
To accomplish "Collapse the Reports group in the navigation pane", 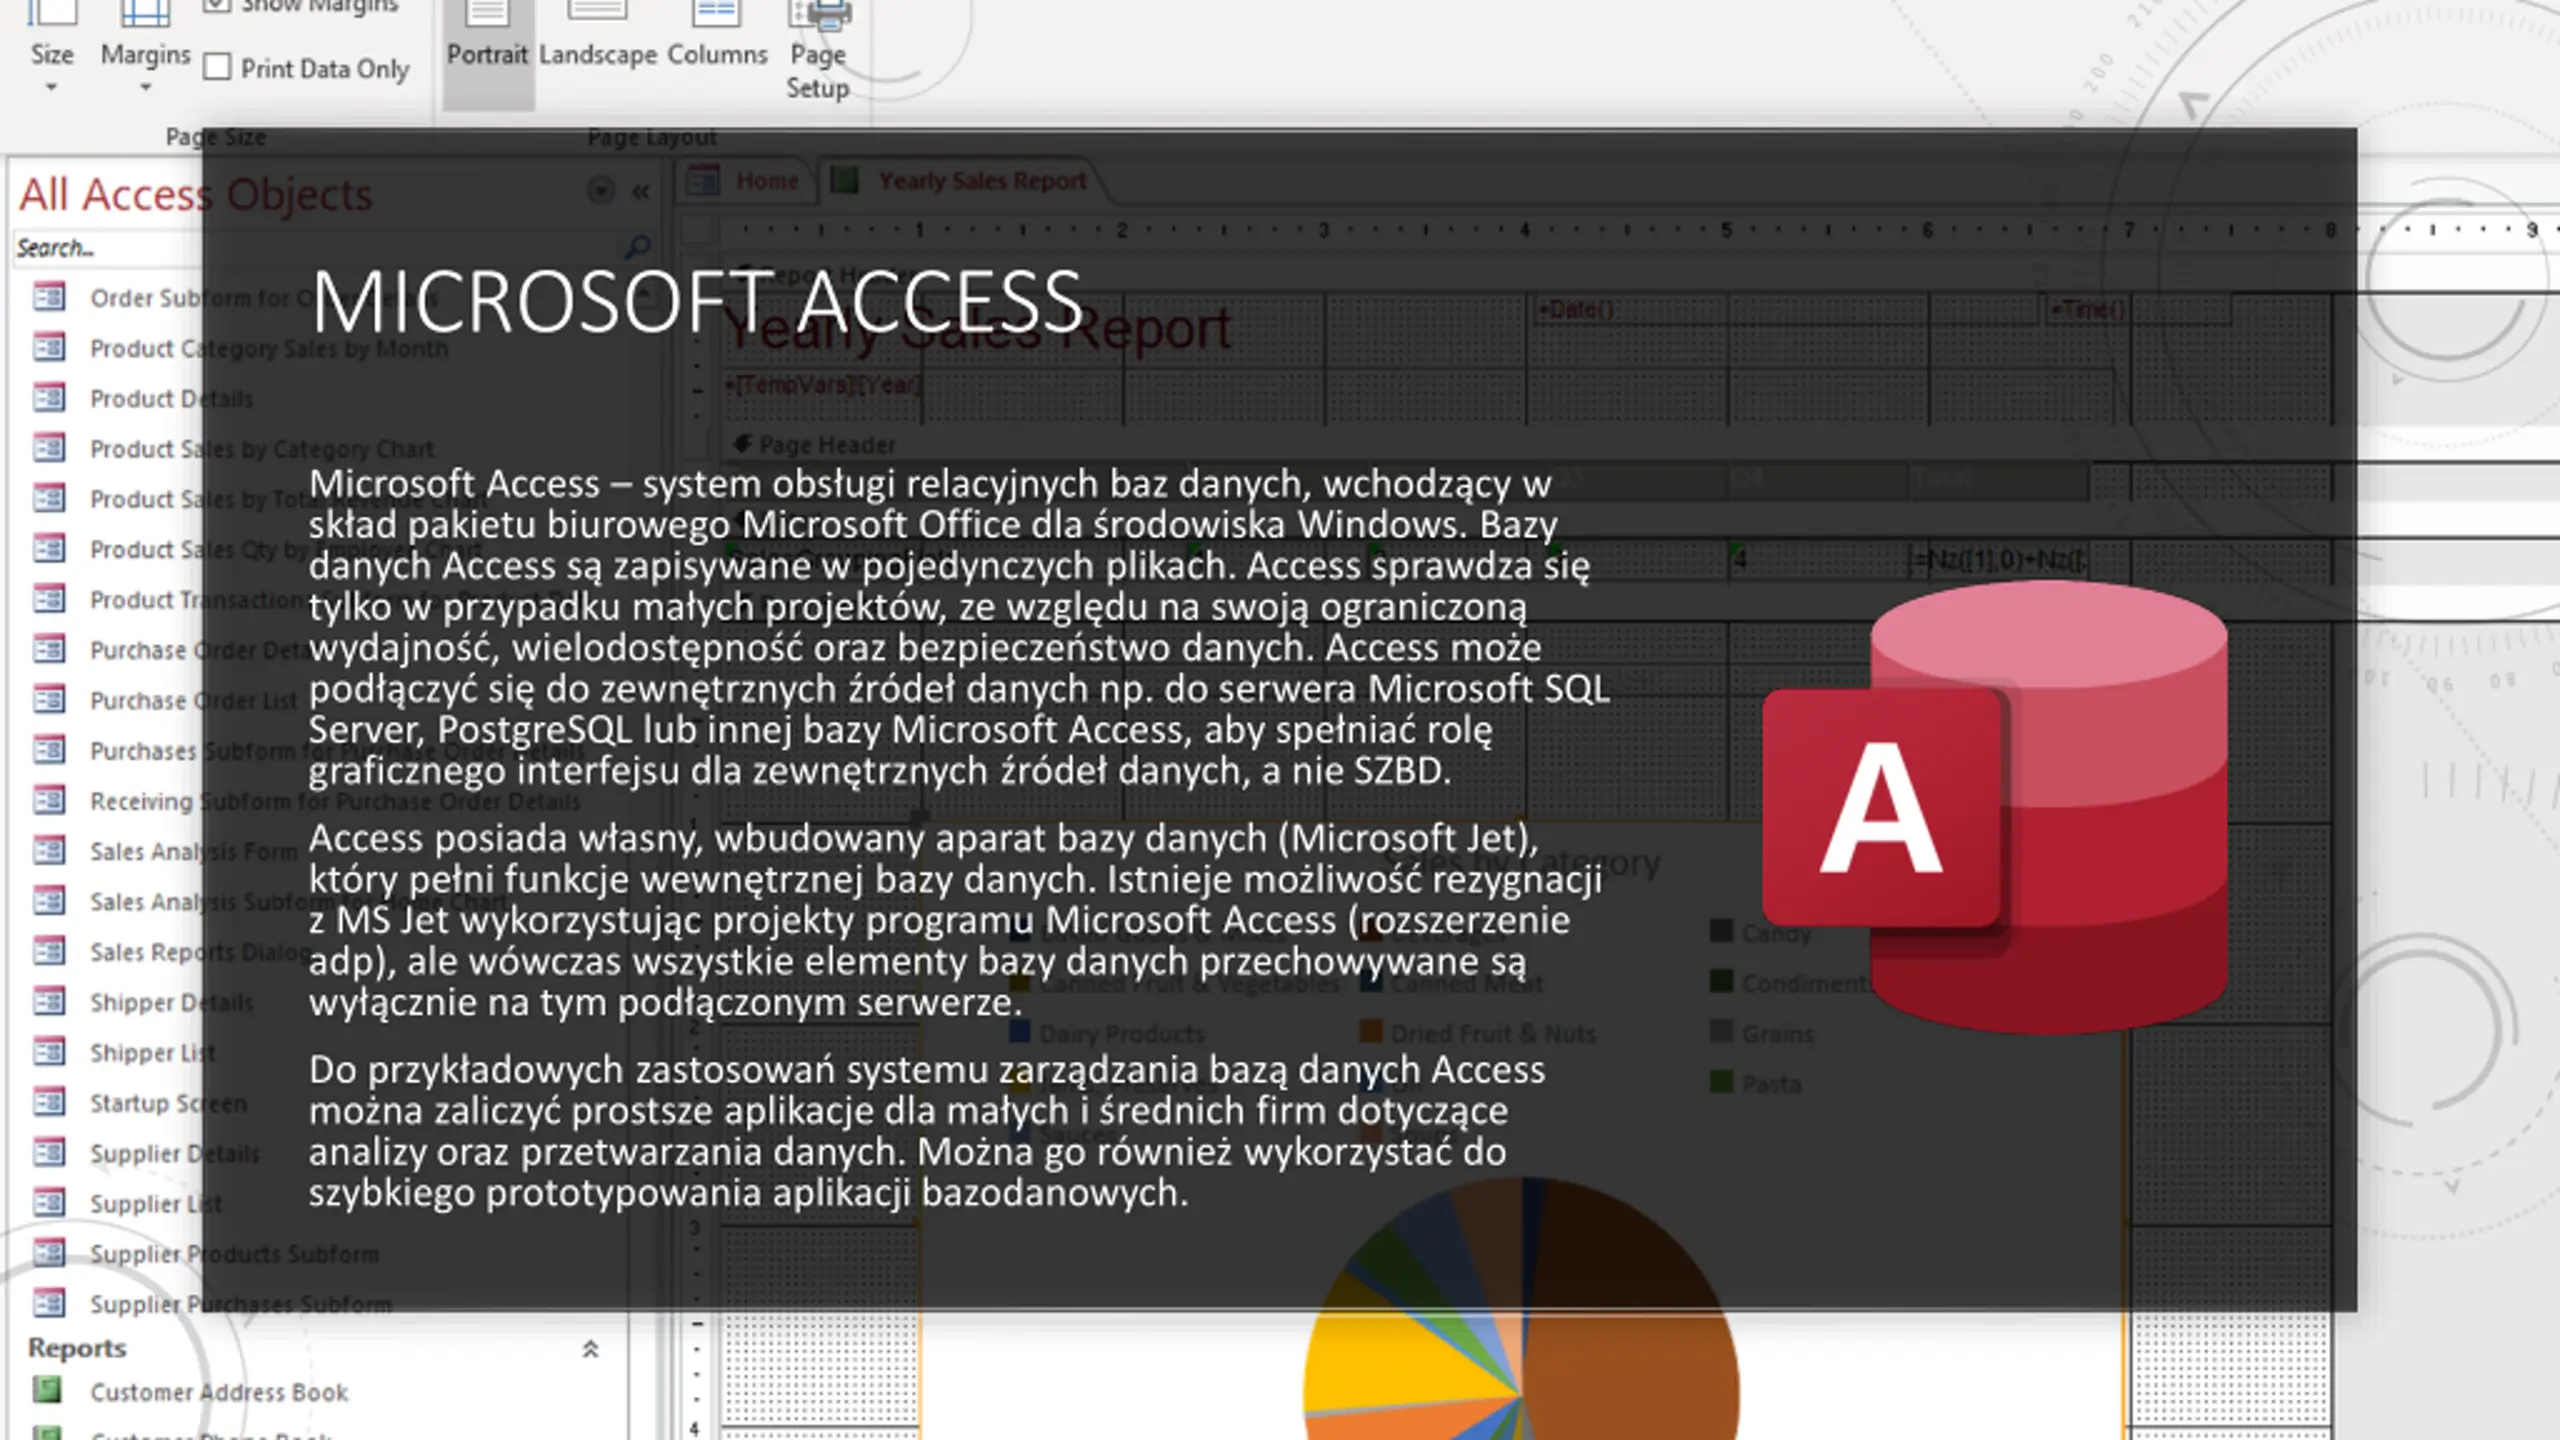I will click(590, 1349).
